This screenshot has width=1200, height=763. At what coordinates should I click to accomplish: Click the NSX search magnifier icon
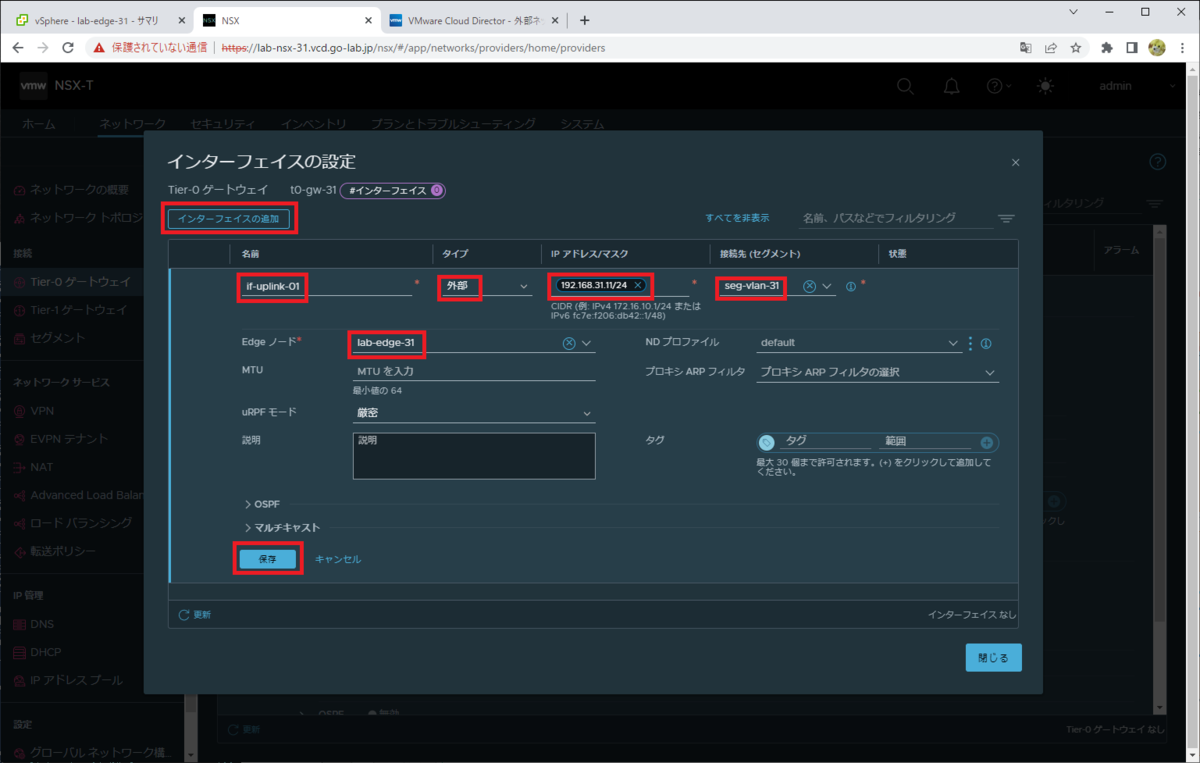pyautogui.click(x=905, y=86)
